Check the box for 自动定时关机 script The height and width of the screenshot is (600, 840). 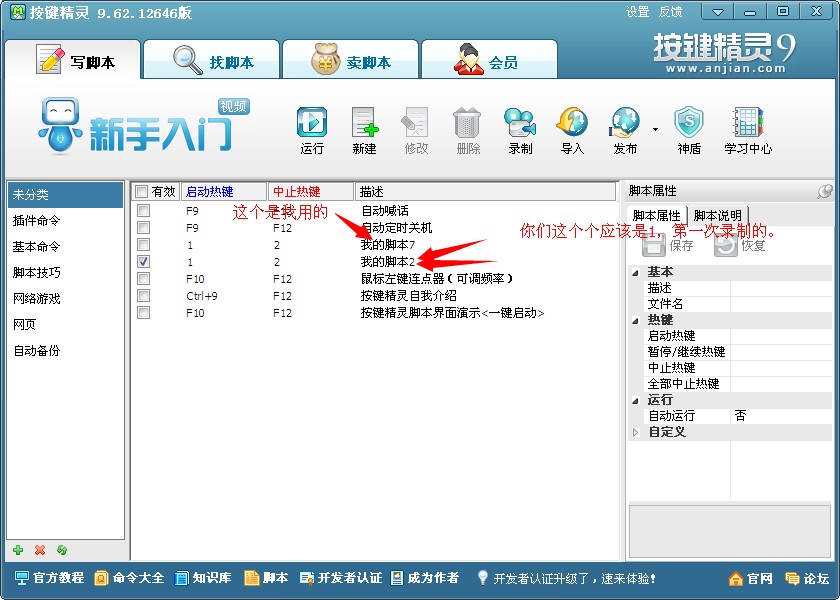point(143,228)
